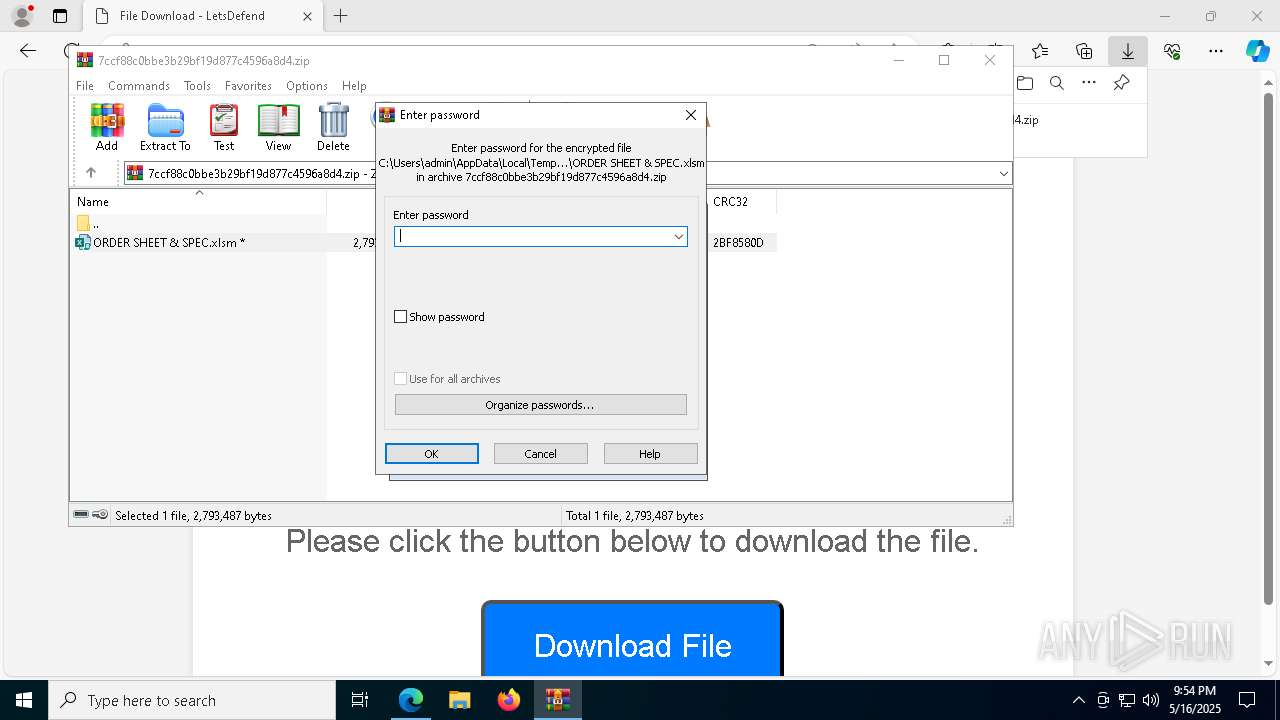Open Task View on taskbar
Viewport: 1280px width, 720px height.
[361, 700]
